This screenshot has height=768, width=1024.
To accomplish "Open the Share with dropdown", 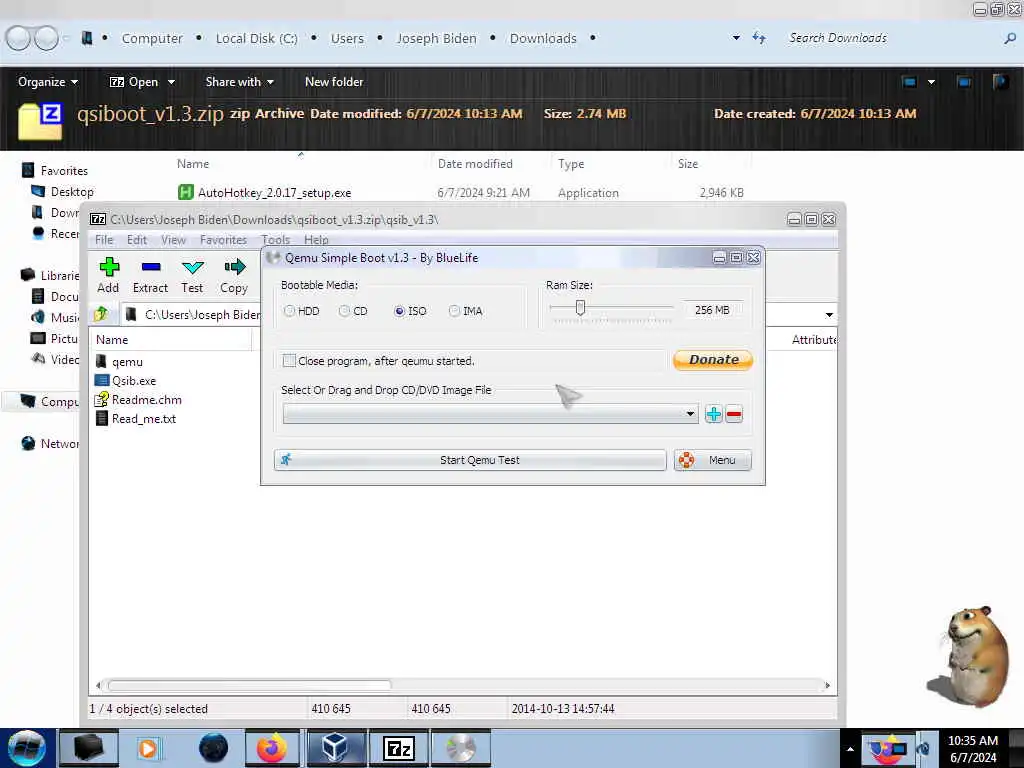I will (239, 82).
